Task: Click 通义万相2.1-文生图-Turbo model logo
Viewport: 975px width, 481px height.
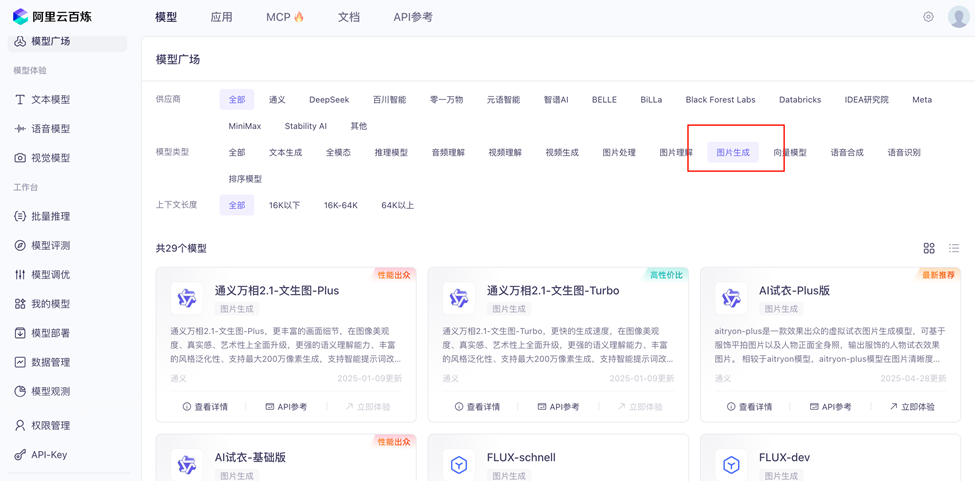Action: pos(459,298)
